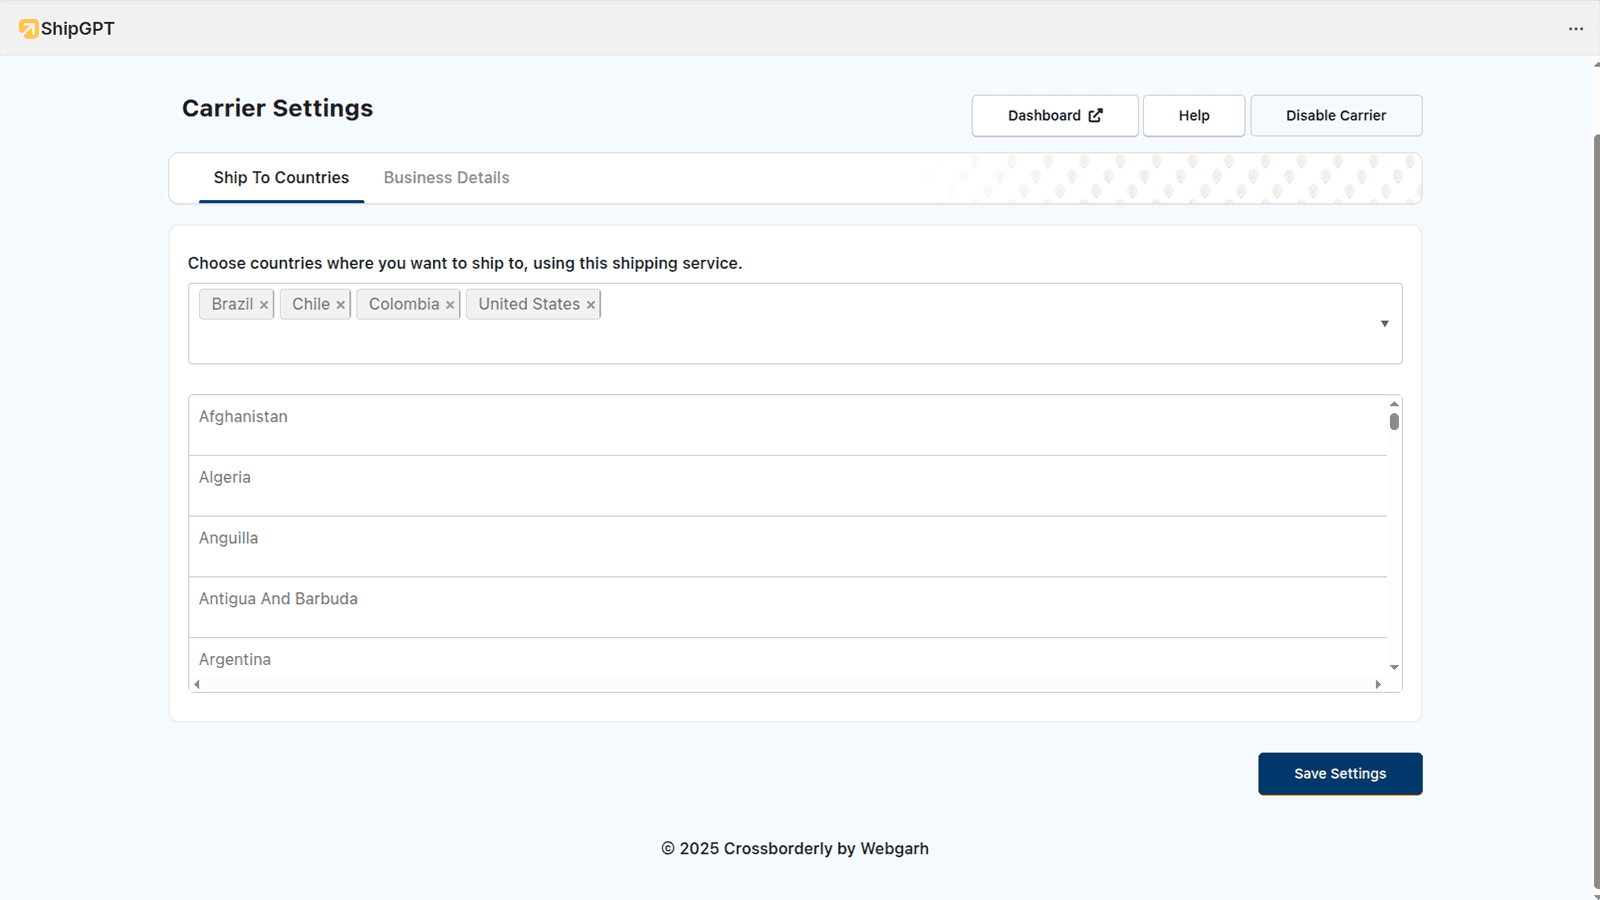Click the country list scroll left arrow
This screenshot has height=900, width=1600.
point(197,685)
